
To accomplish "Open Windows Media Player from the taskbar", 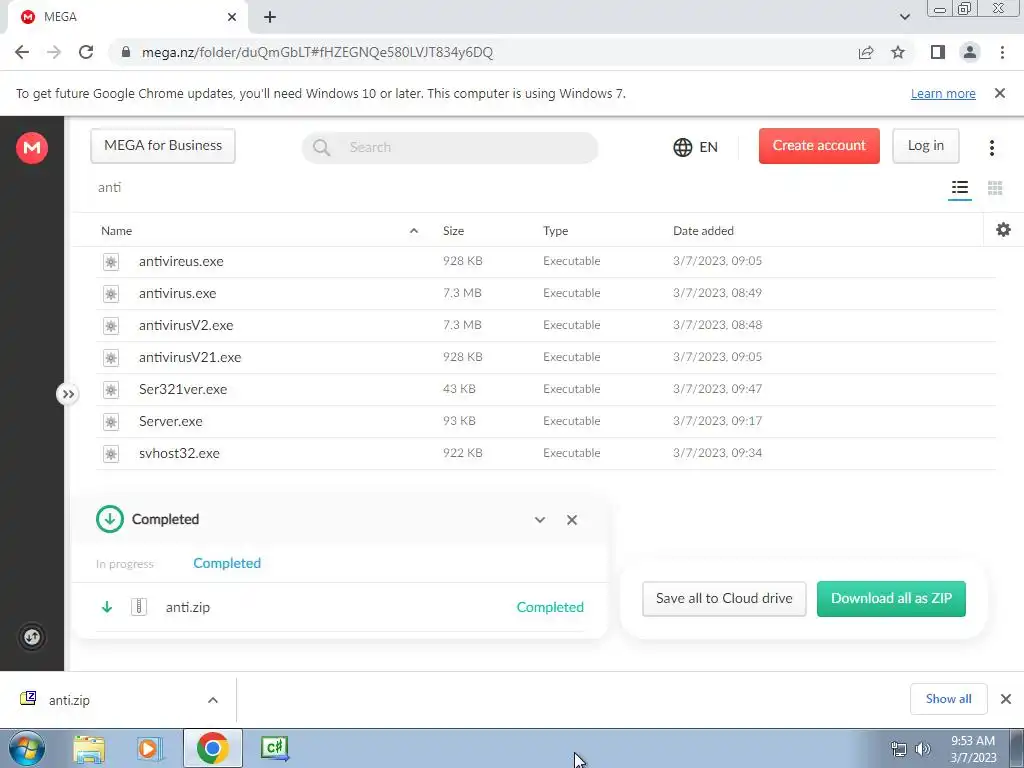I will point(150,749).
